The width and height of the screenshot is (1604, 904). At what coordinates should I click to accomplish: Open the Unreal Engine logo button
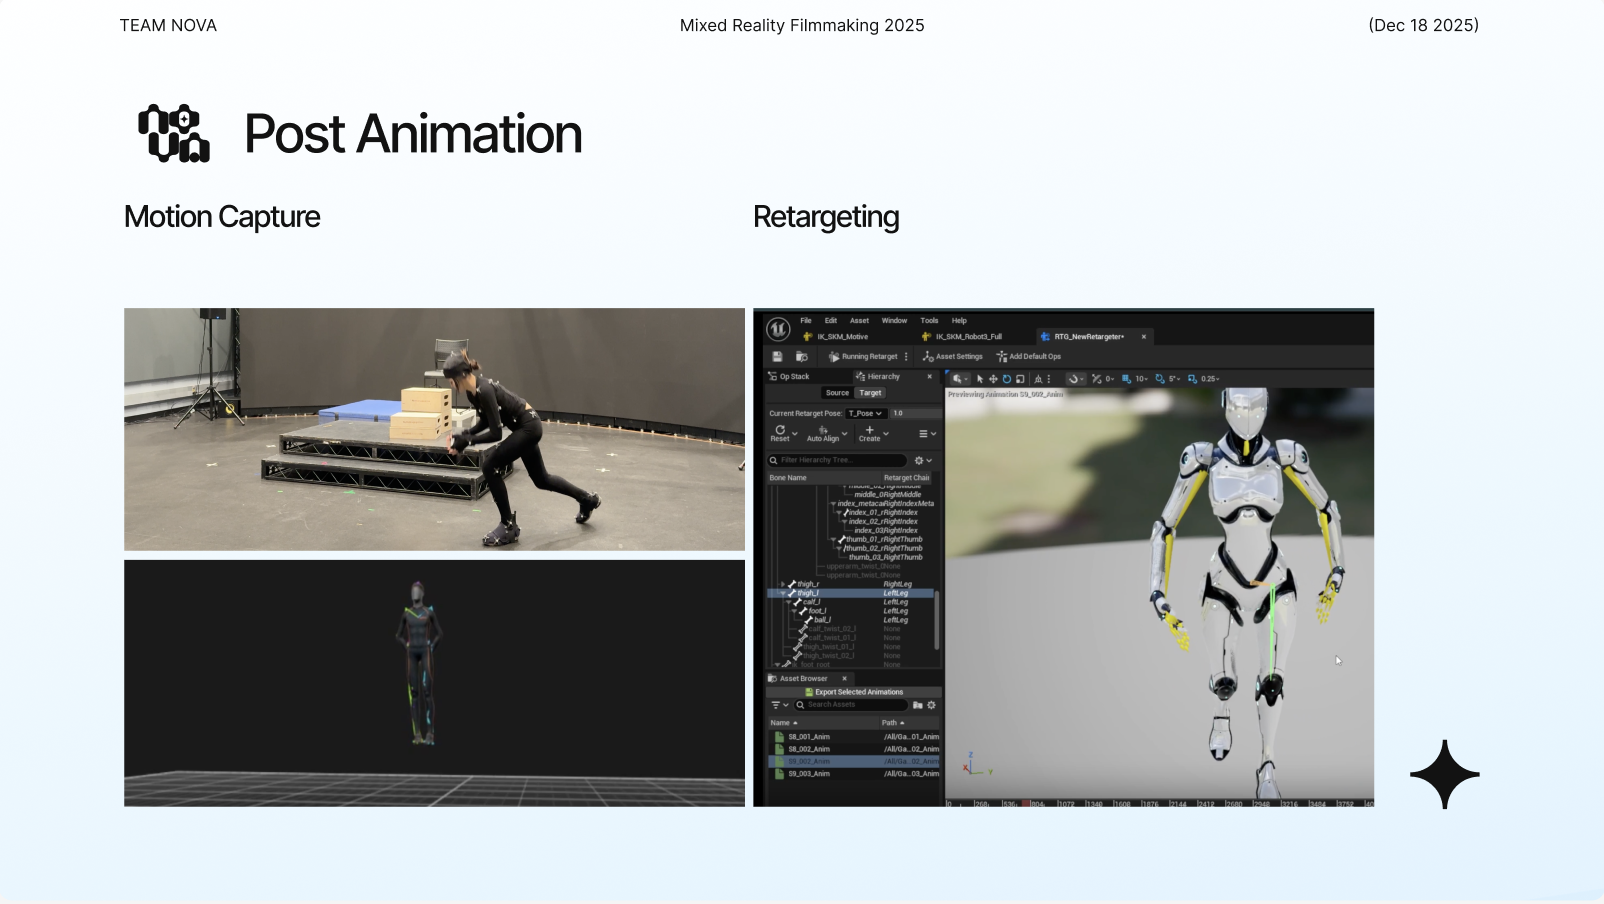point(778,329)
